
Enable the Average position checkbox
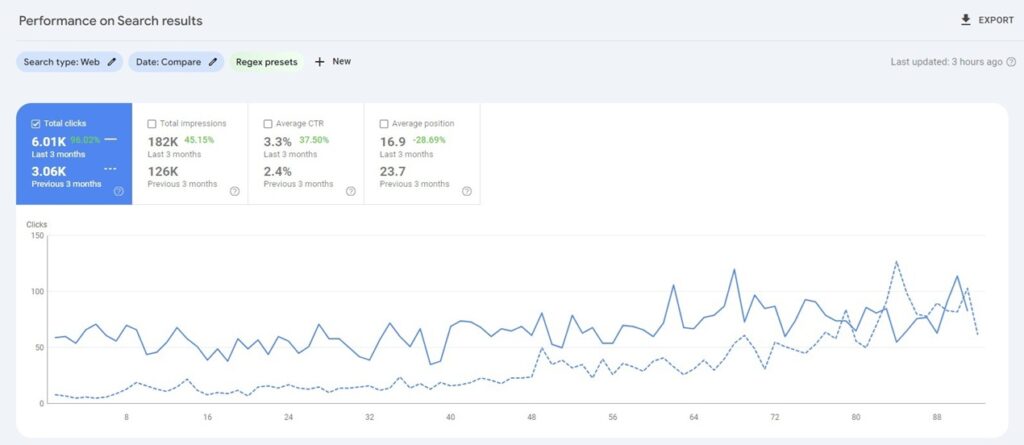(x=384, y=124)
